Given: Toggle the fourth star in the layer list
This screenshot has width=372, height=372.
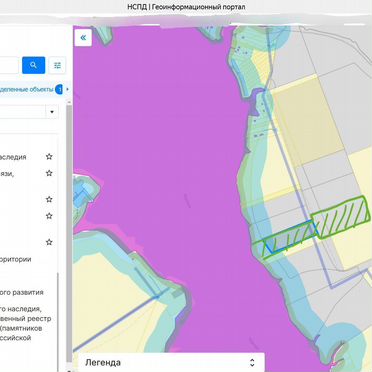Looking at the screenshot, I should pyautogui.click(x=49, y=216).
